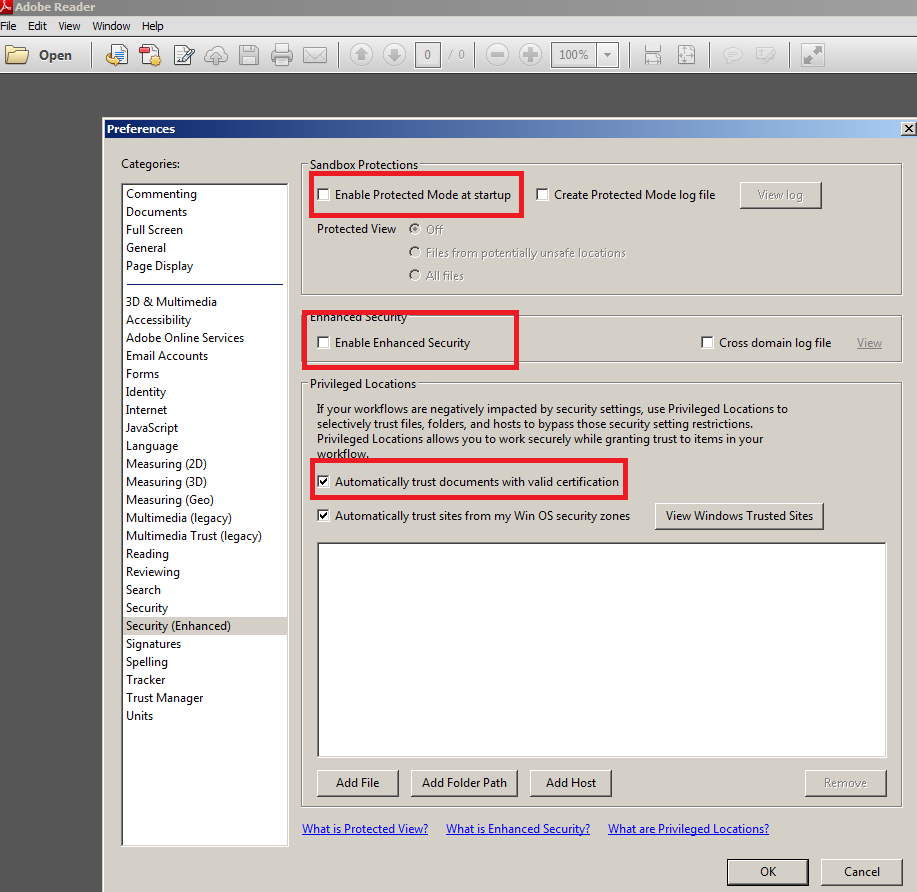Screen dimensions: 917x892
Task: Open the Edit menu
Action: pyautogui.click(x=37, y=26)
